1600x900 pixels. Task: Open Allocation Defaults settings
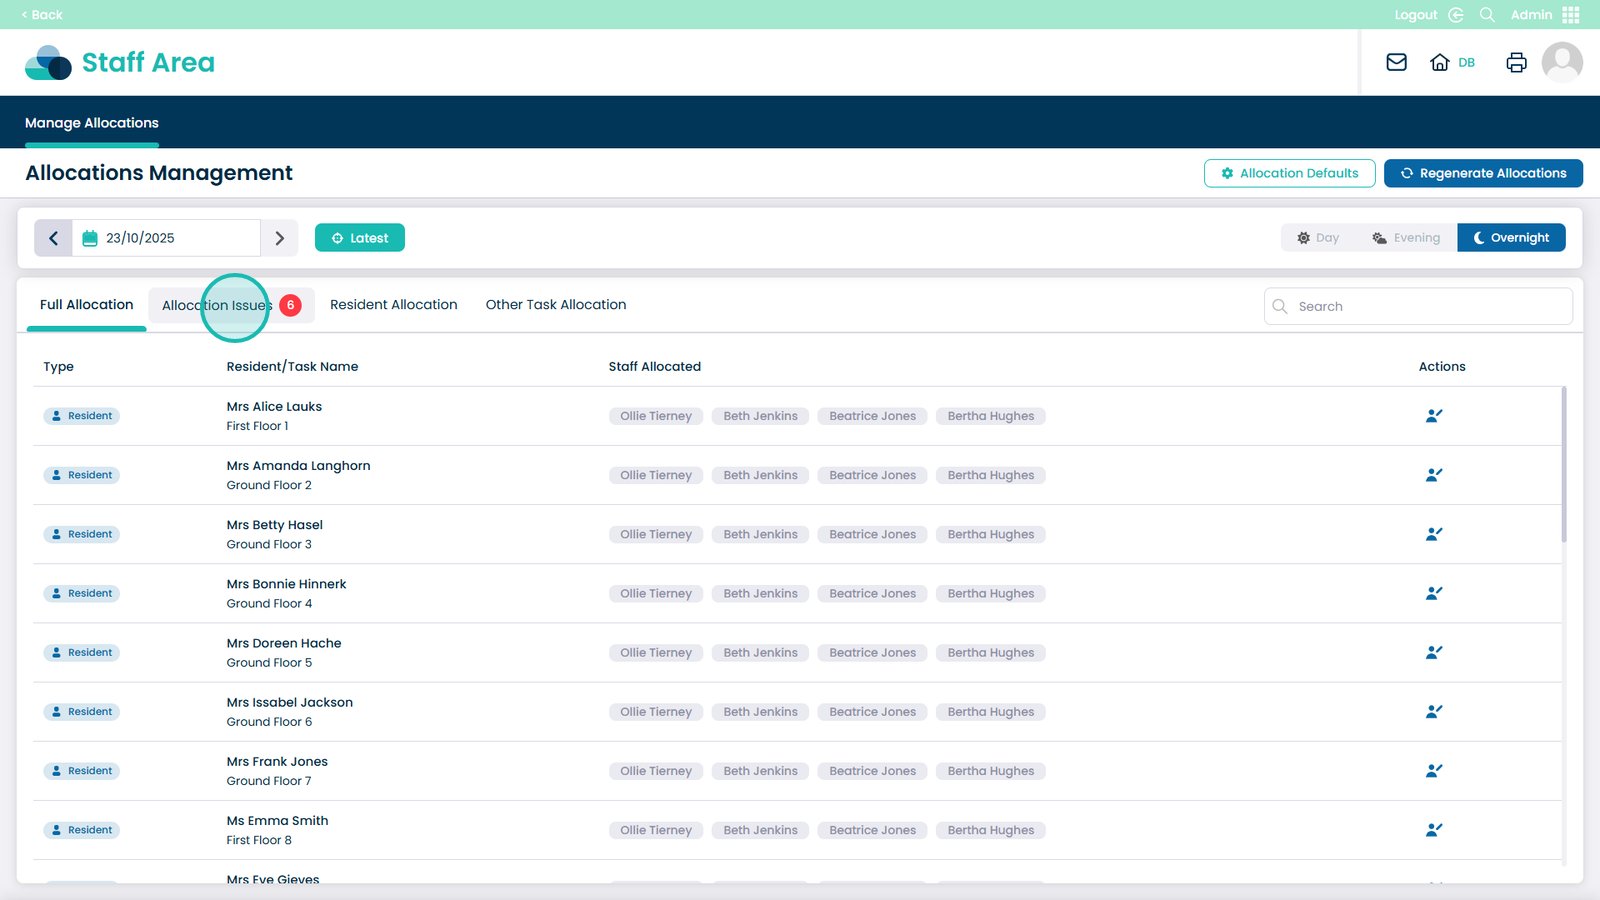coord(1289,173)
